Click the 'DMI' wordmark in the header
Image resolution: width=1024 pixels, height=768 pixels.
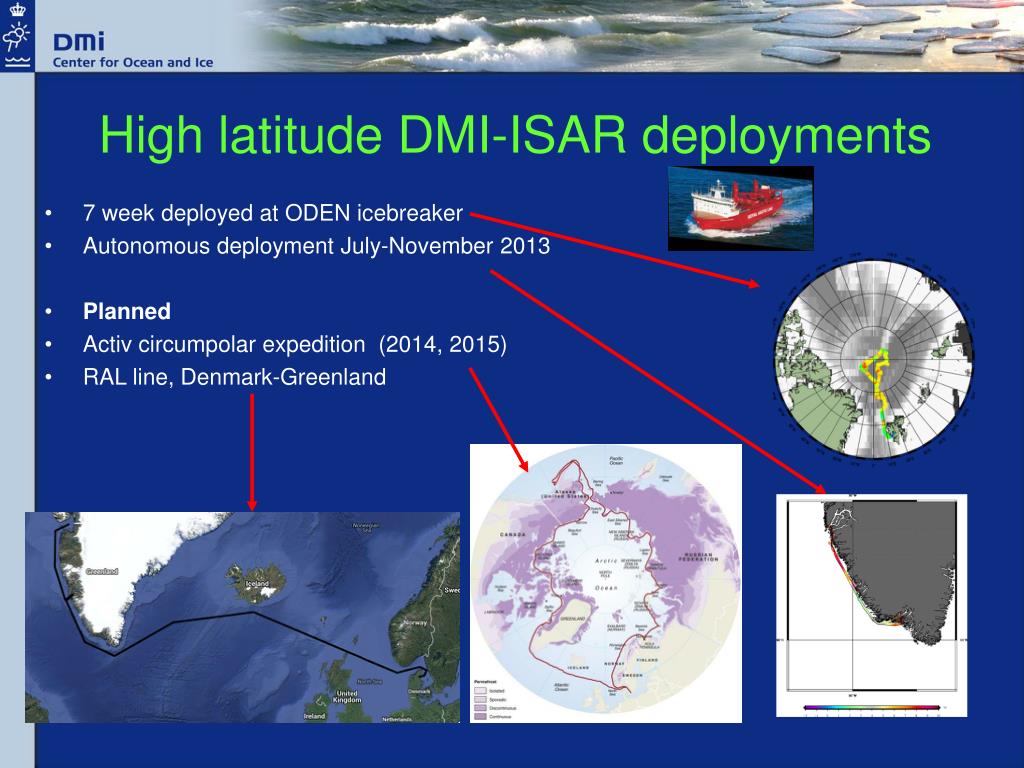78,42
